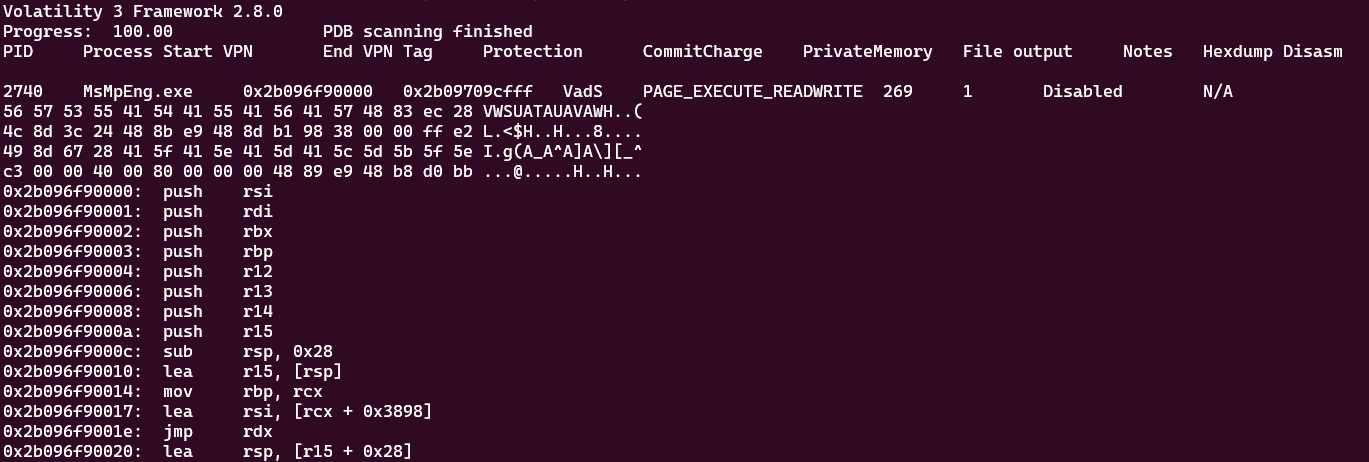Screen dimensions: 1369x462
Task: Click the Disabled file output value
Action: (1082, 91)
